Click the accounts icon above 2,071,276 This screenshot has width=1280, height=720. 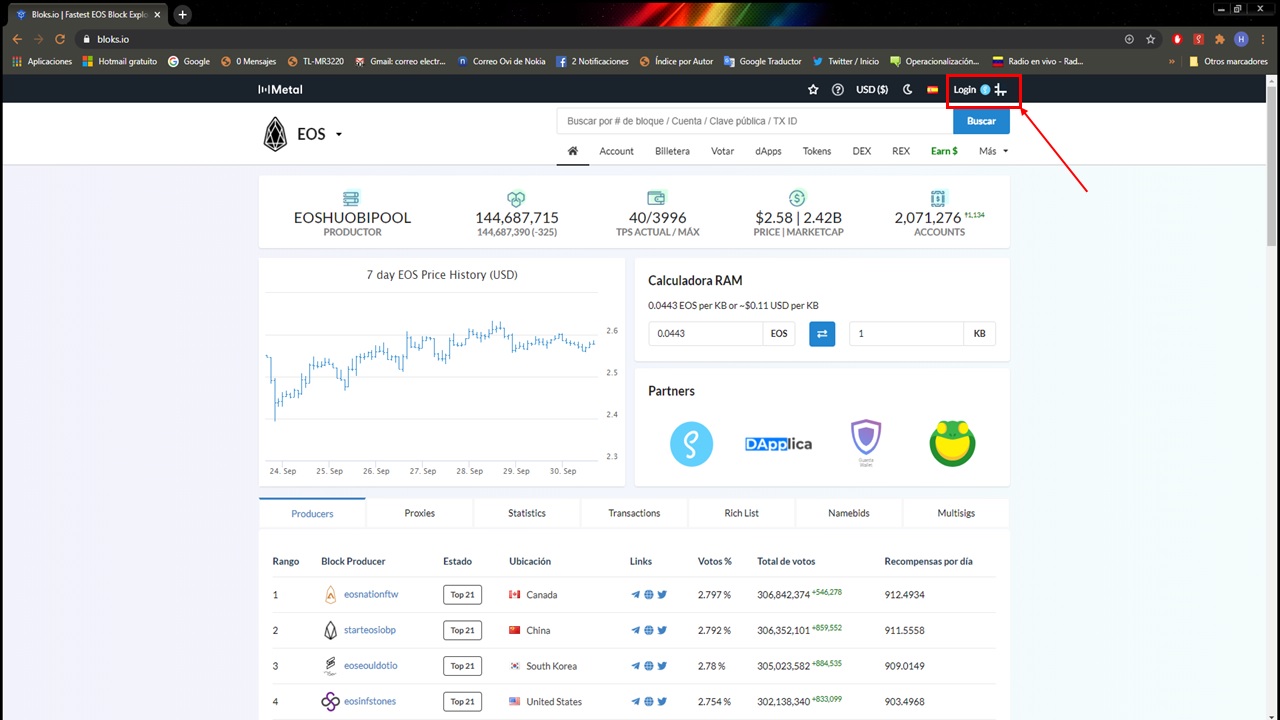[x=938, y=198]
